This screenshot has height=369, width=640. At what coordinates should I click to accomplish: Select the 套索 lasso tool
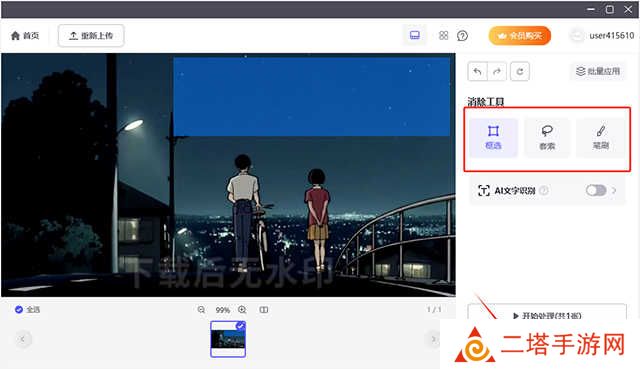tap(547, 138)
